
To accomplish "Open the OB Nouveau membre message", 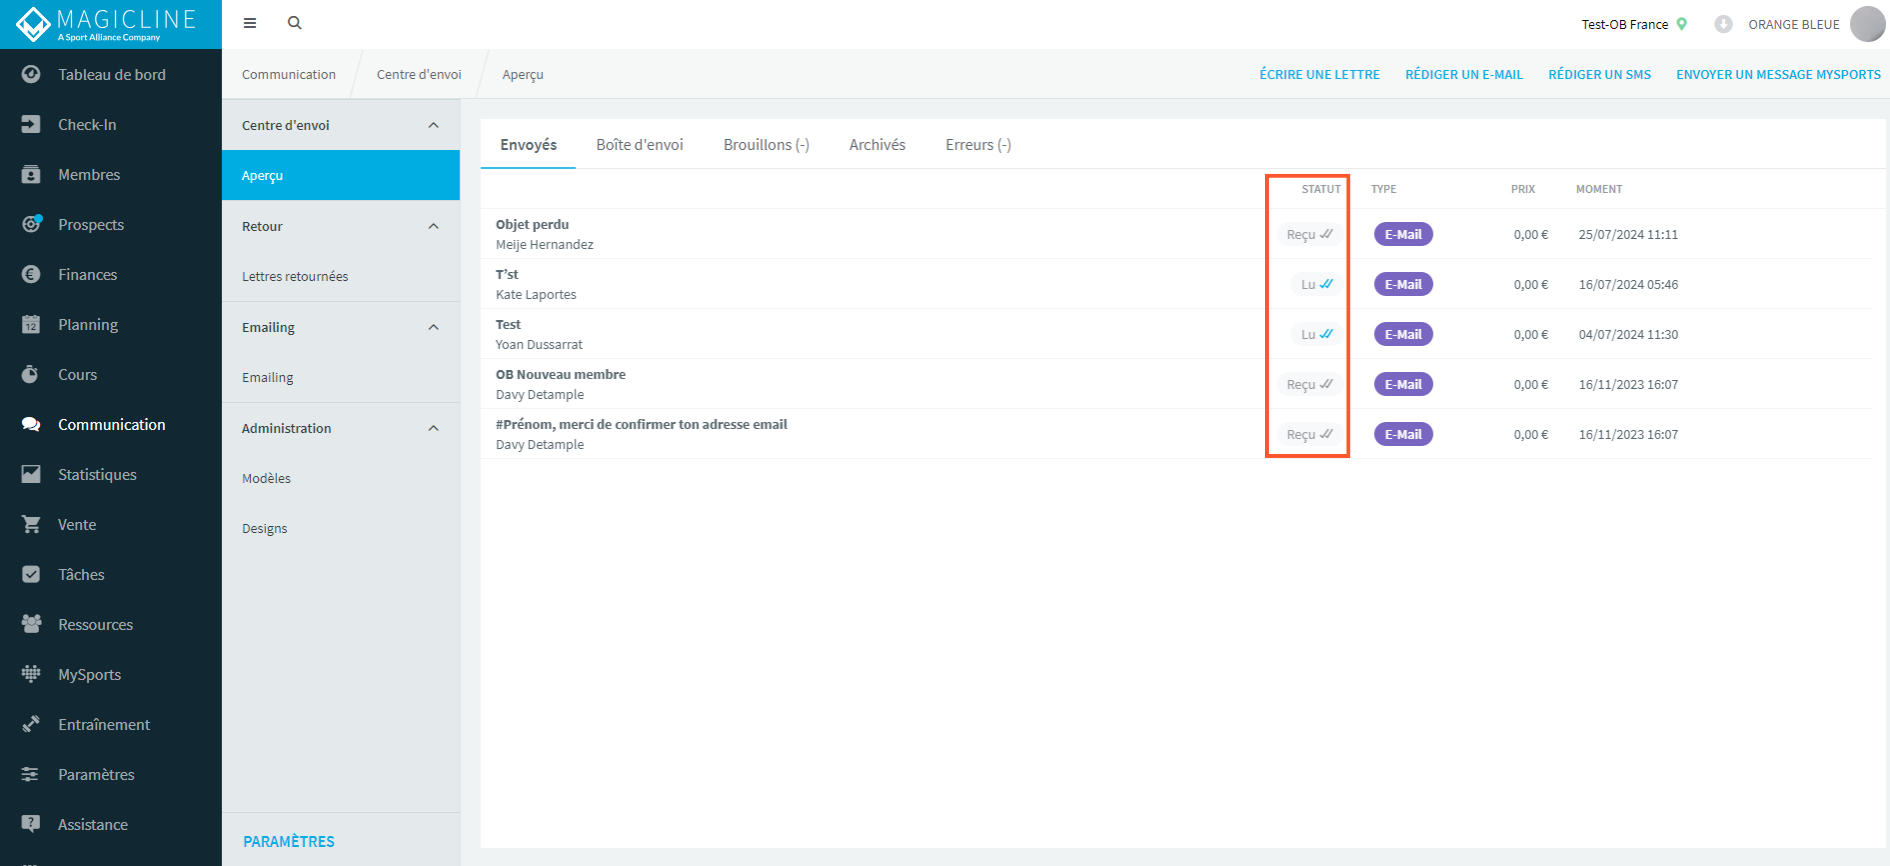I will (x=1176, y=384).
